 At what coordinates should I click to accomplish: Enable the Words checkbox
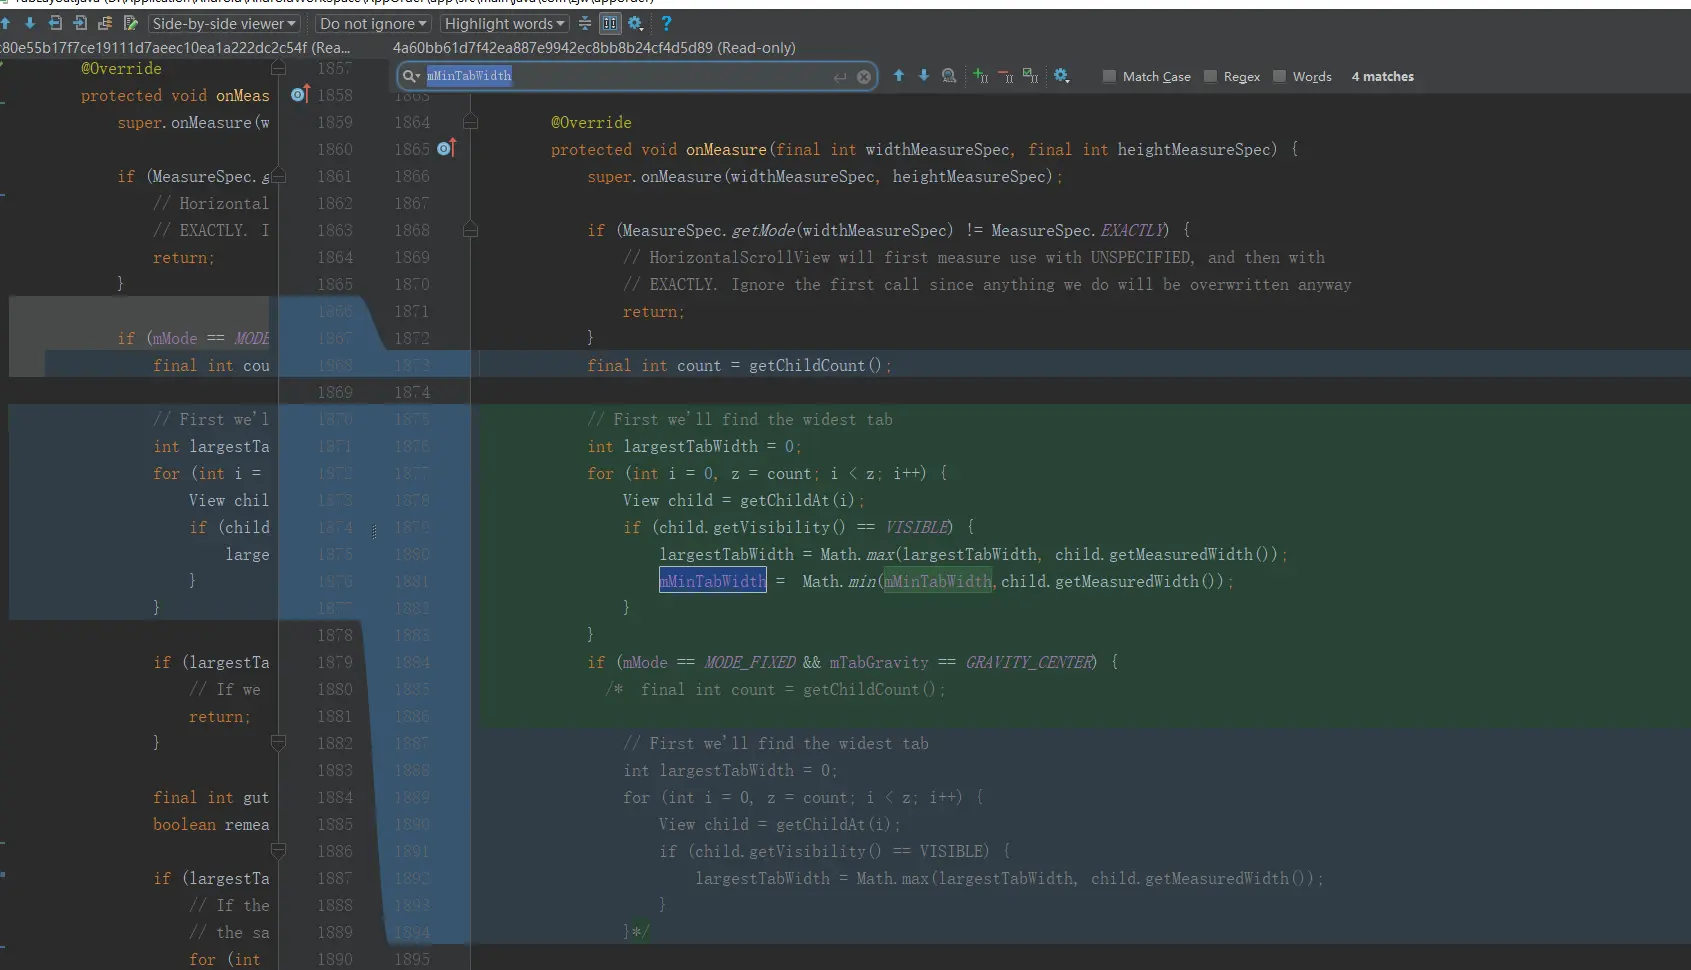1279,76
